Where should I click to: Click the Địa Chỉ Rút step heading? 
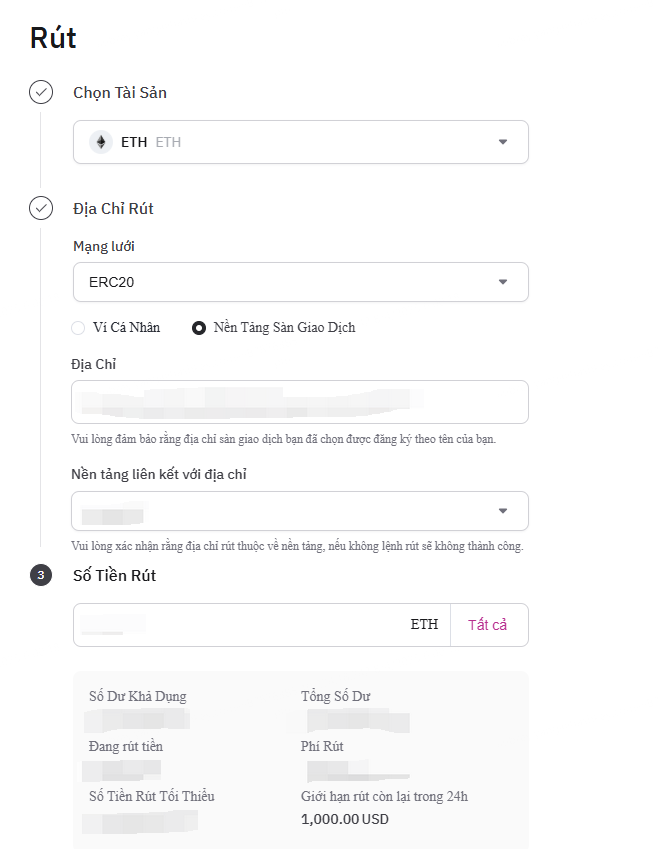click(x=113, y=209)
